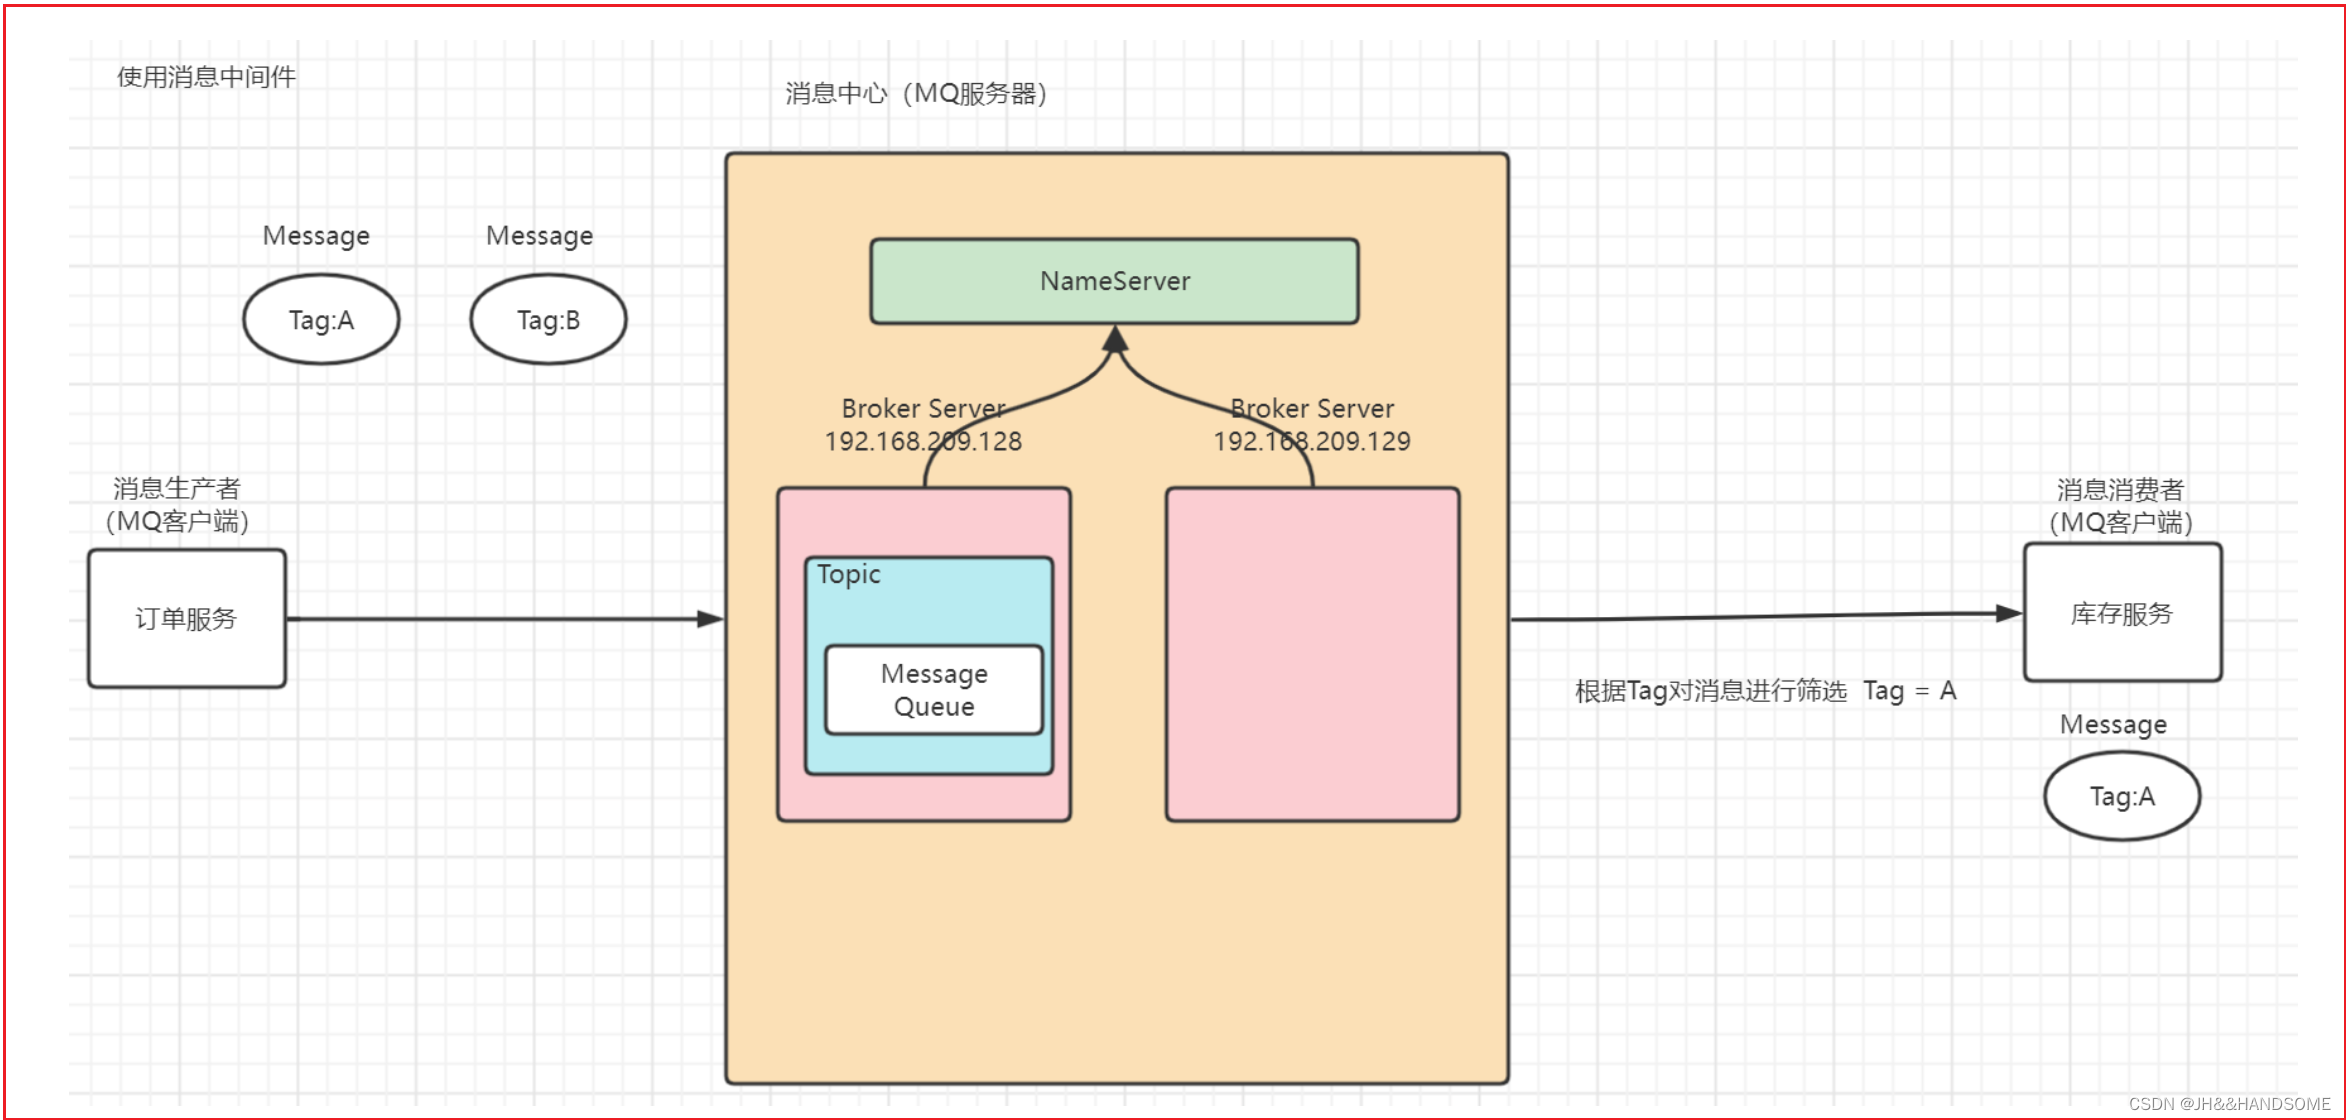This screenshot has width=2346, height=1120.
Task: Click the 消息中心（MQ服务器）heading
Action: [x=916, y=94]
